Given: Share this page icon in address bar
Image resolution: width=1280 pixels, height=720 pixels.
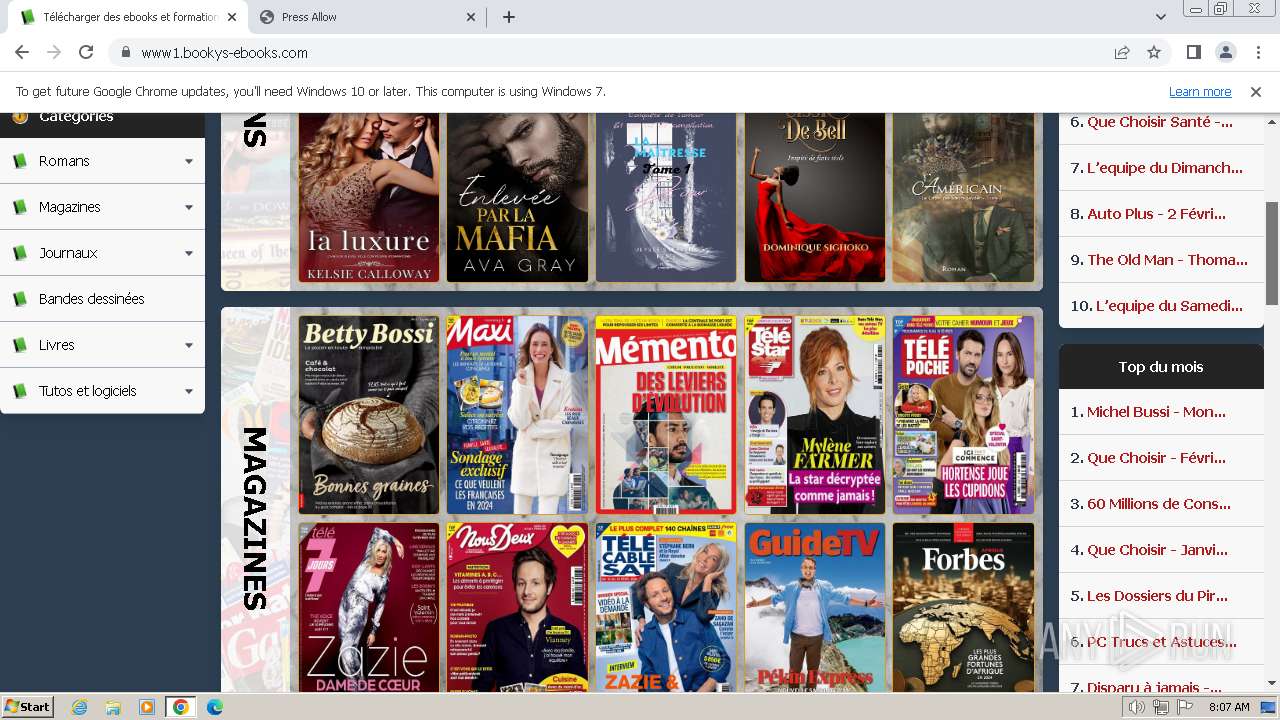Looking at the screenshot, I should click(1122, 52).
